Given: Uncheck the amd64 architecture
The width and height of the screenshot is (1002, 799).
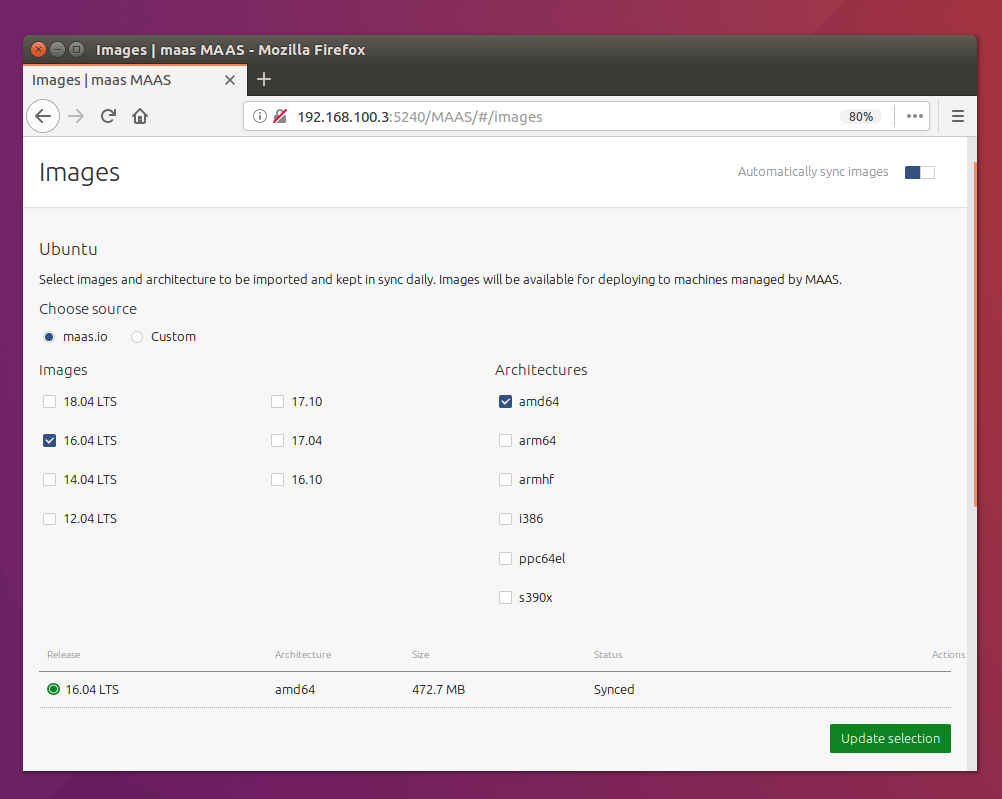Looking at the screenshot, I should [505, 401].
